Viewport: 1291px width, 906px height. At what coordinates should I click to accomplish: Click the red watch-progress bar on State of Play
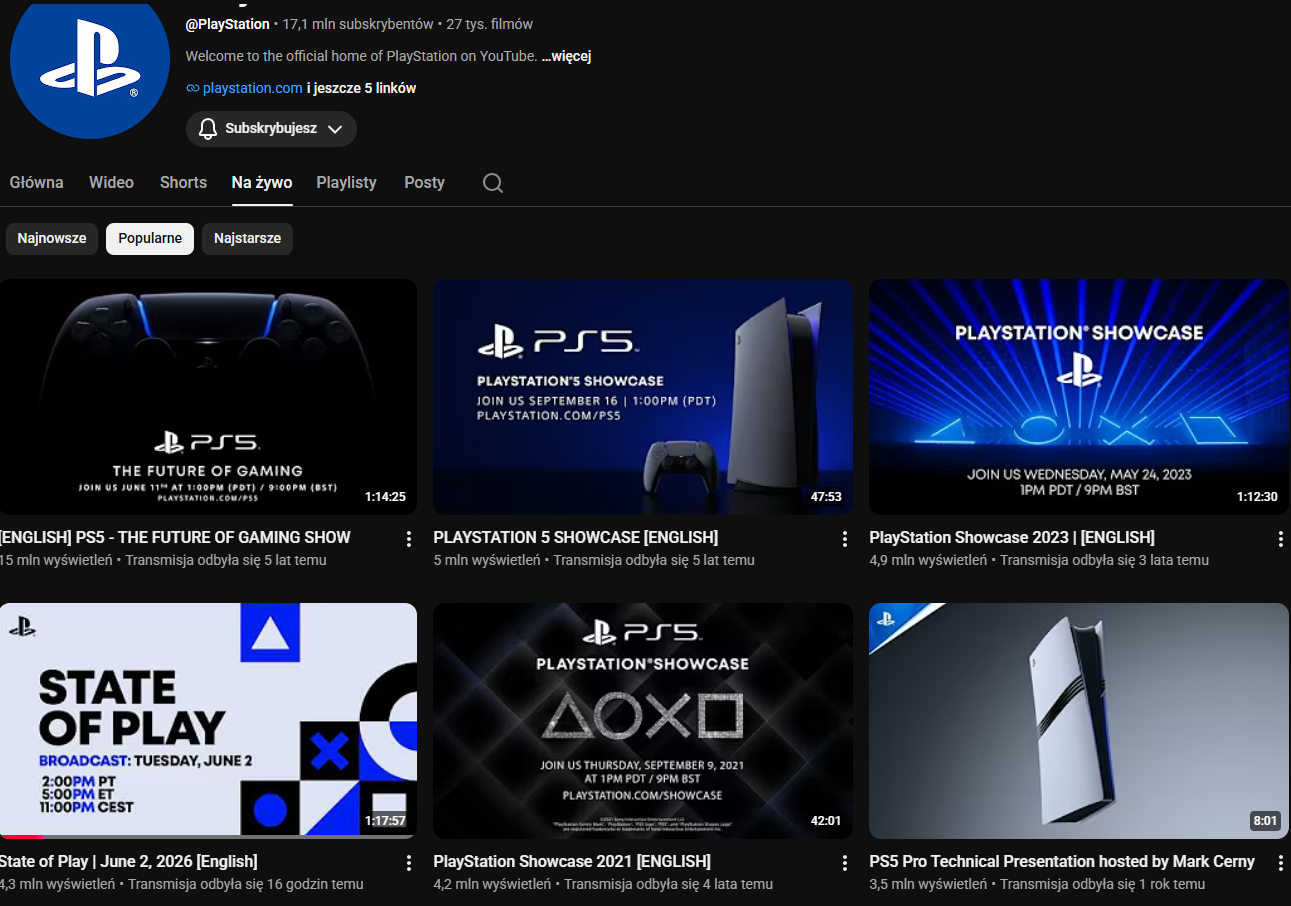pyautogui.click(x=21, y=837)
